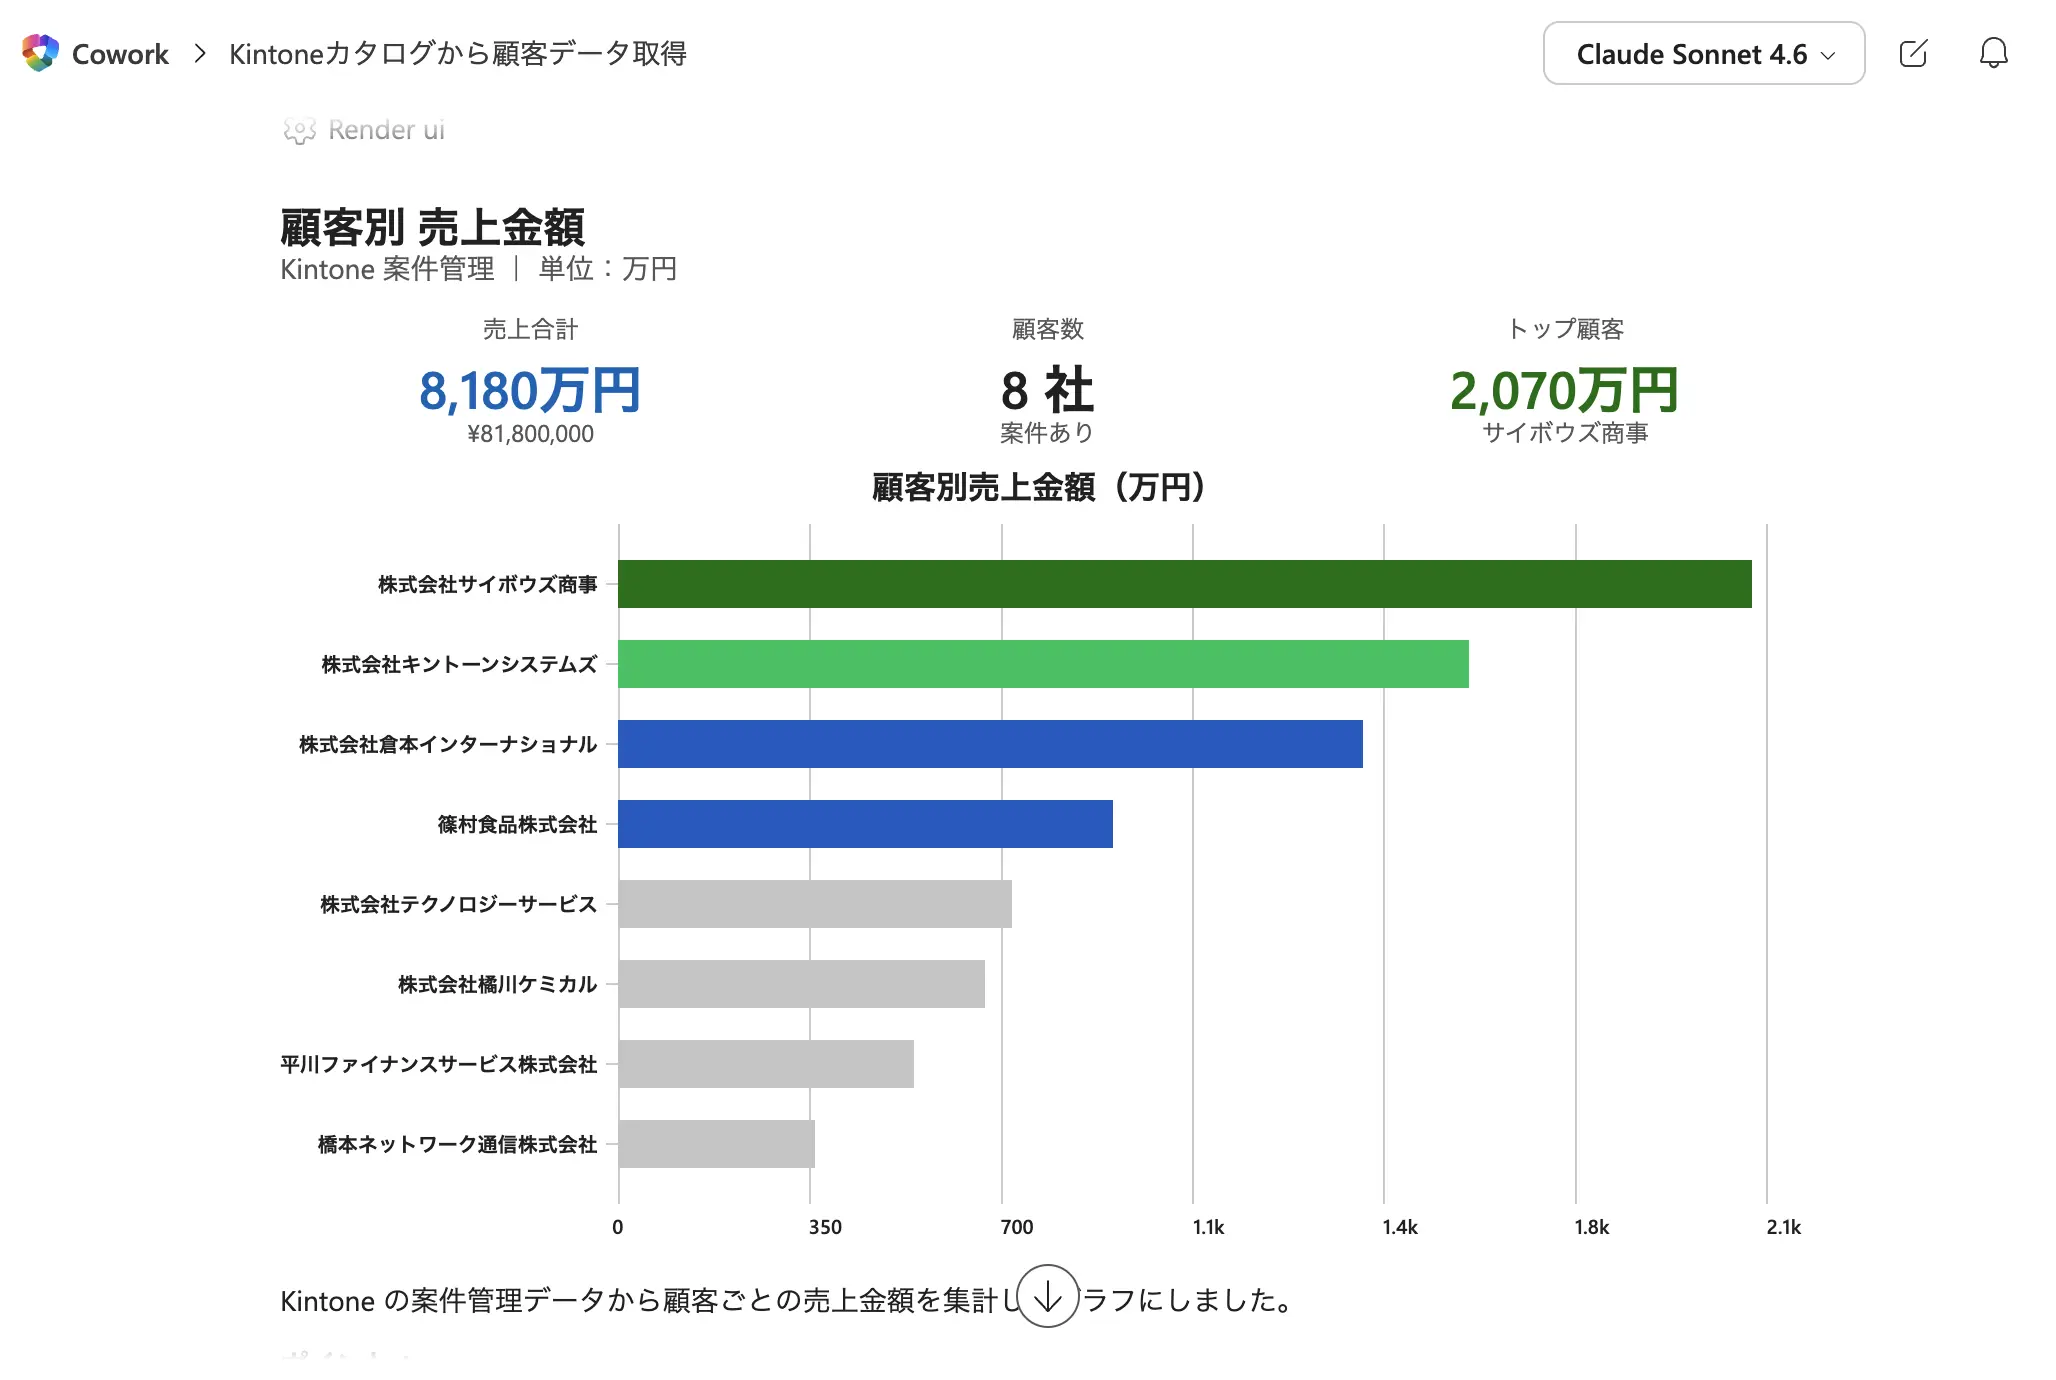Click the Render ui gear icon

tap(299, 131)
